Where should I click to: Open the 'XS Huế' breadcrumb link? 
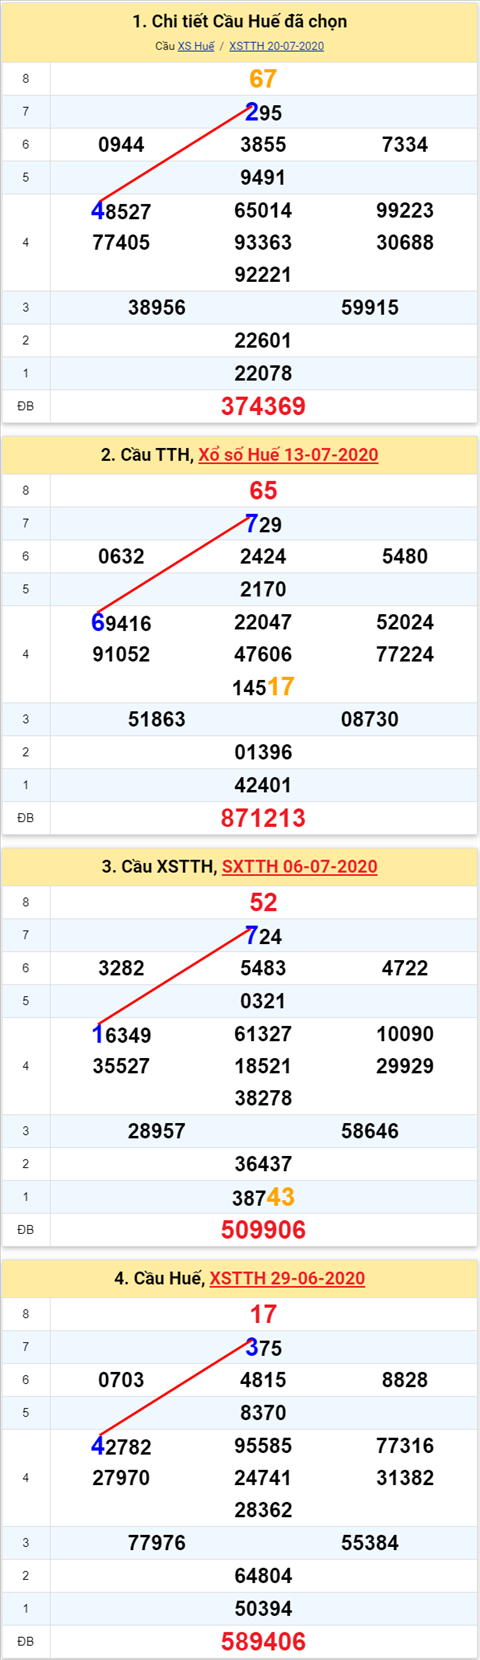[196, 46]
